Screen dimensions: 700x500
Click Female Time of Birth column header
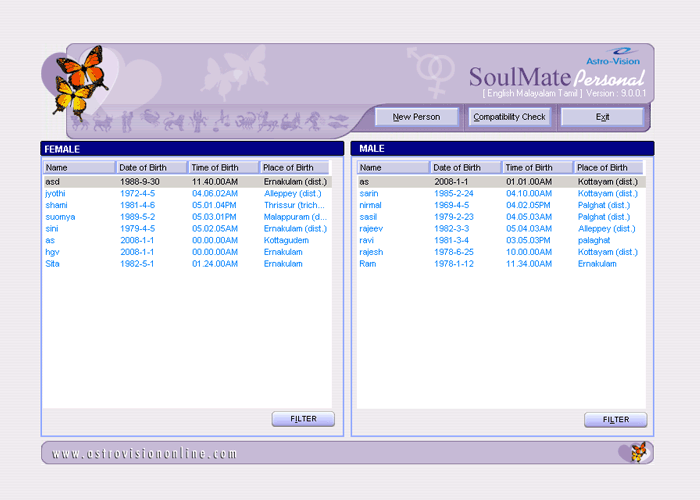pyautogui.click(x=223, y=167)
